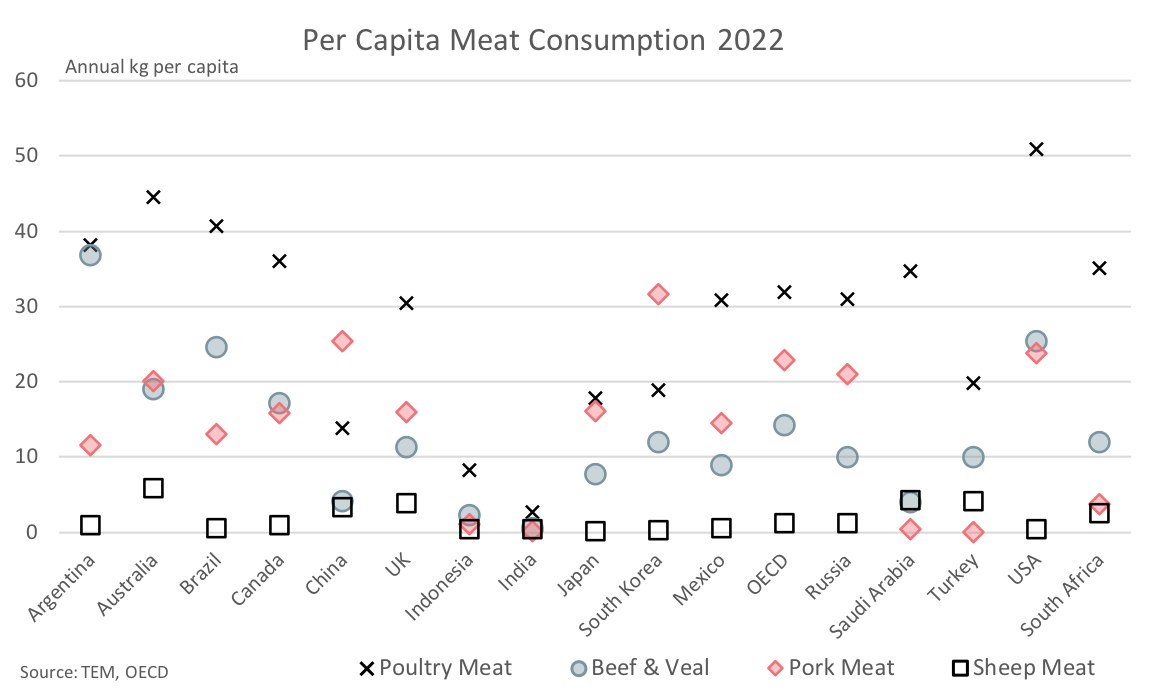The height and width of the screenshot is (697, 1154).
Task: Click China's pork meat diamond marker
Action: [342, 341]
